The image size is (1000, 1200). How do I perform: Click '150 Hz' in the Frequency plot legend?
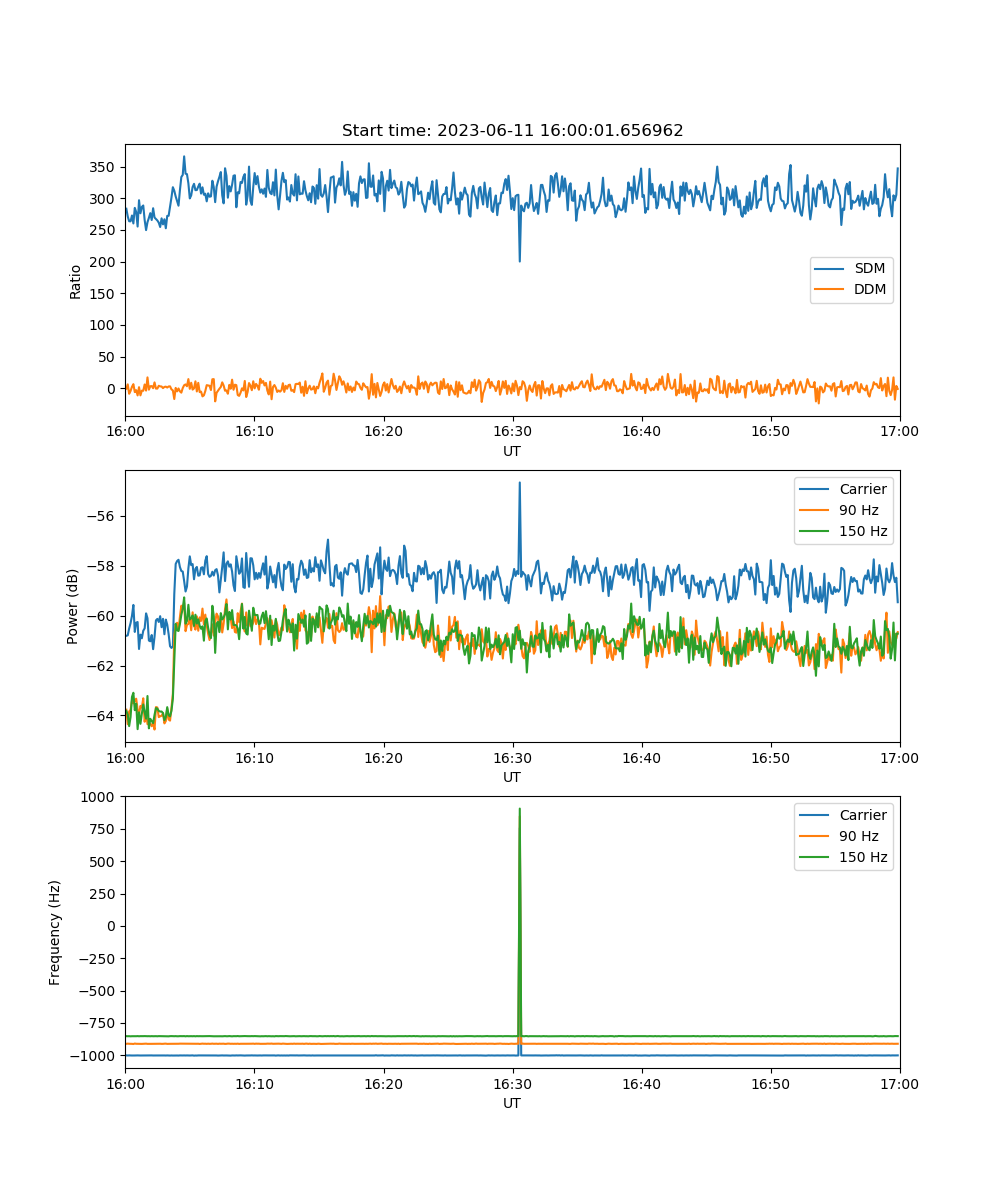tap(863, 857)
